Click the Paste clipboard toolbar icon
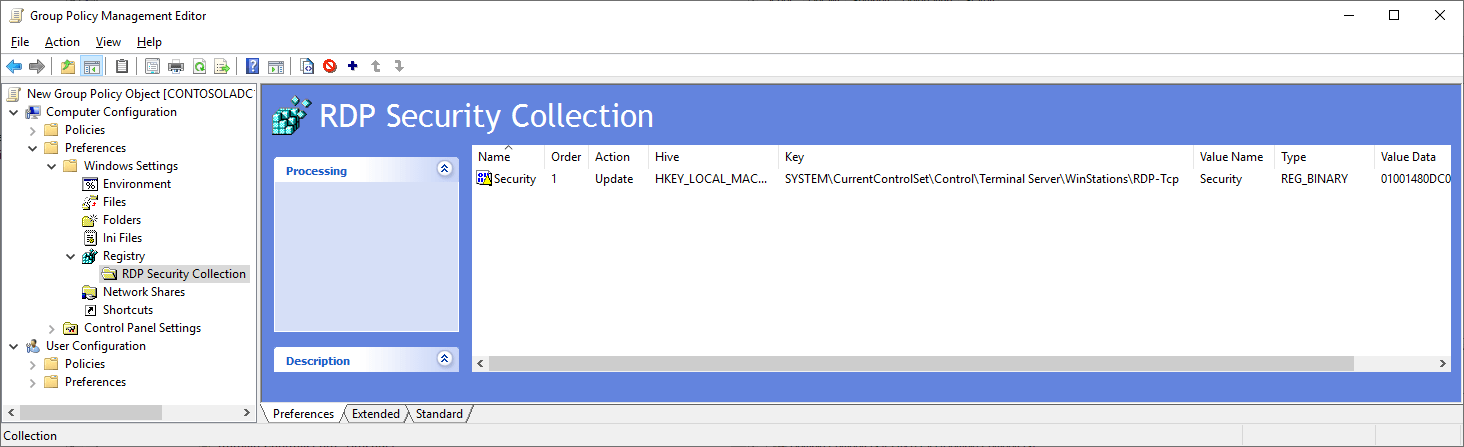Screen dimensions: 1464x447 click(122, 66)
